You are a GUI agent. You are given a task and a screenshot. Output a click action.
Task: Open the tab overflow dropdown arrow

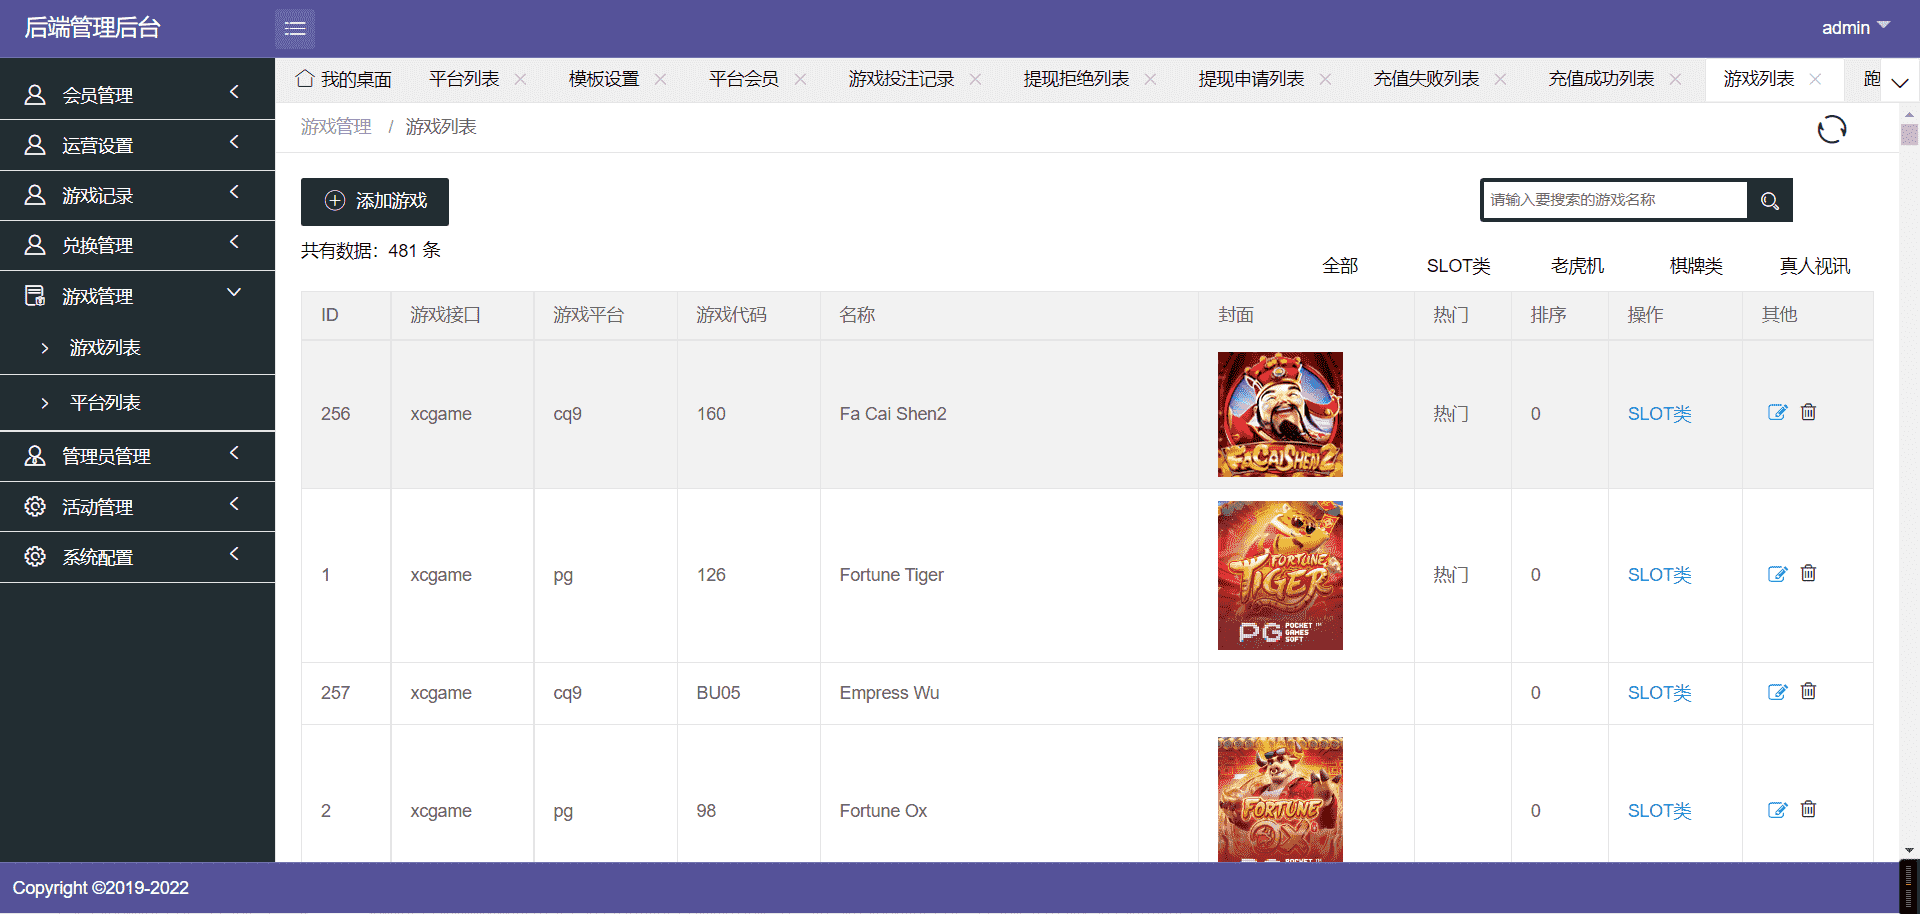[x=1900, y=82]
